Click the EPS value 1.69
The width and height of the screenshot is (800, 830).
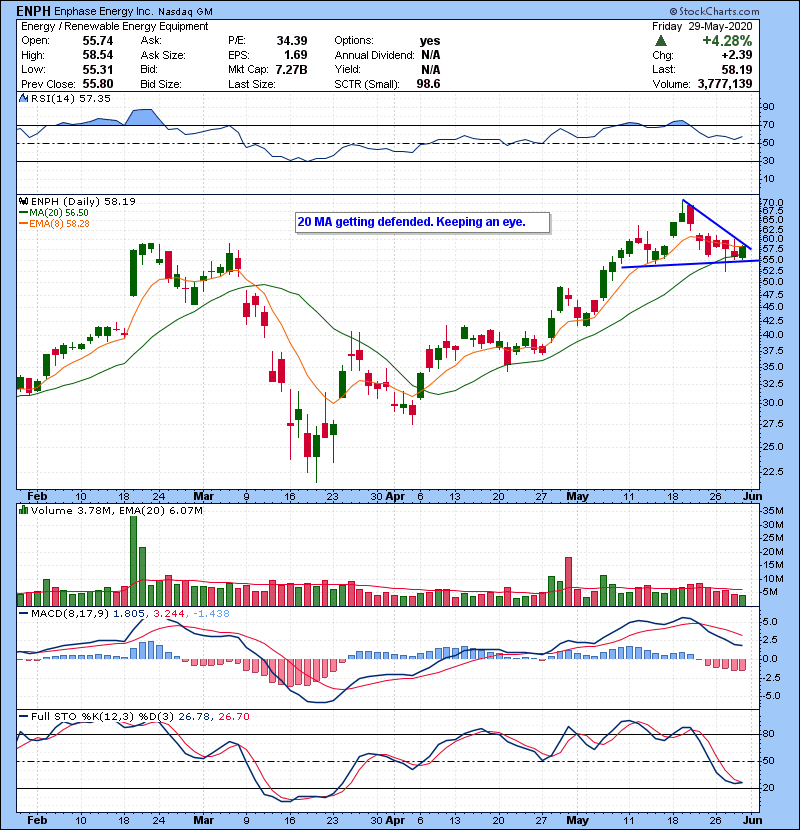[x=295, y=55]
